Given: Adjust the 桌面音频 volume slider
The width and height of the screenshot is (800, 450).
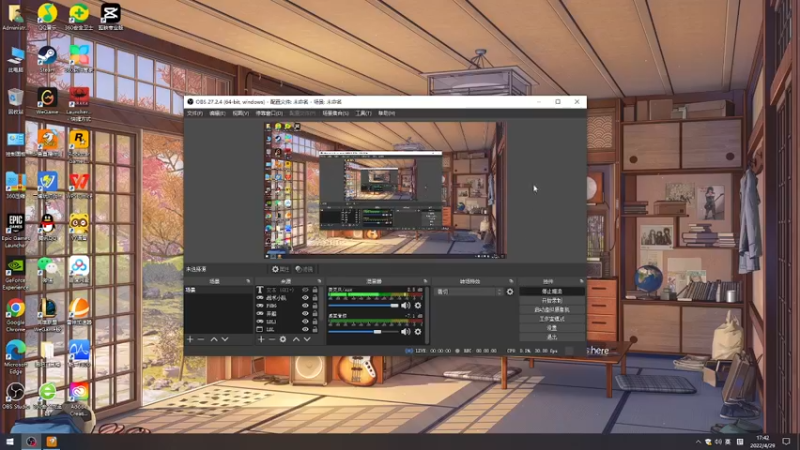Looking at the screenshot, I should pyautogui.click(x=363, y=332).
